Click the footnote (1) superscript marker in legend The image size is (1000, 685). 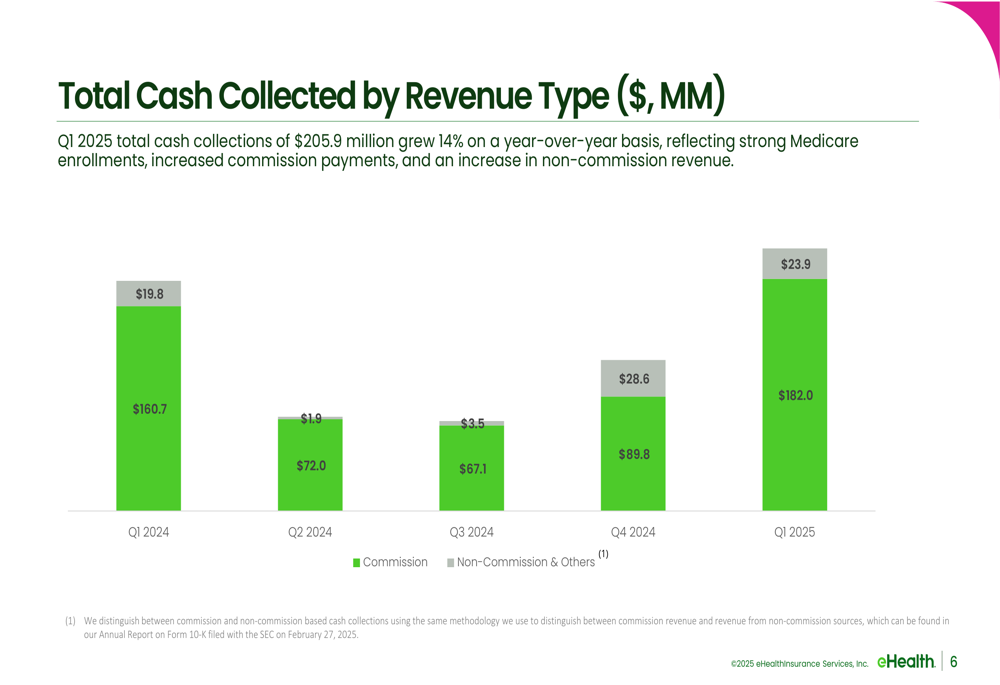pyautogui.click(x=603, y=554)
